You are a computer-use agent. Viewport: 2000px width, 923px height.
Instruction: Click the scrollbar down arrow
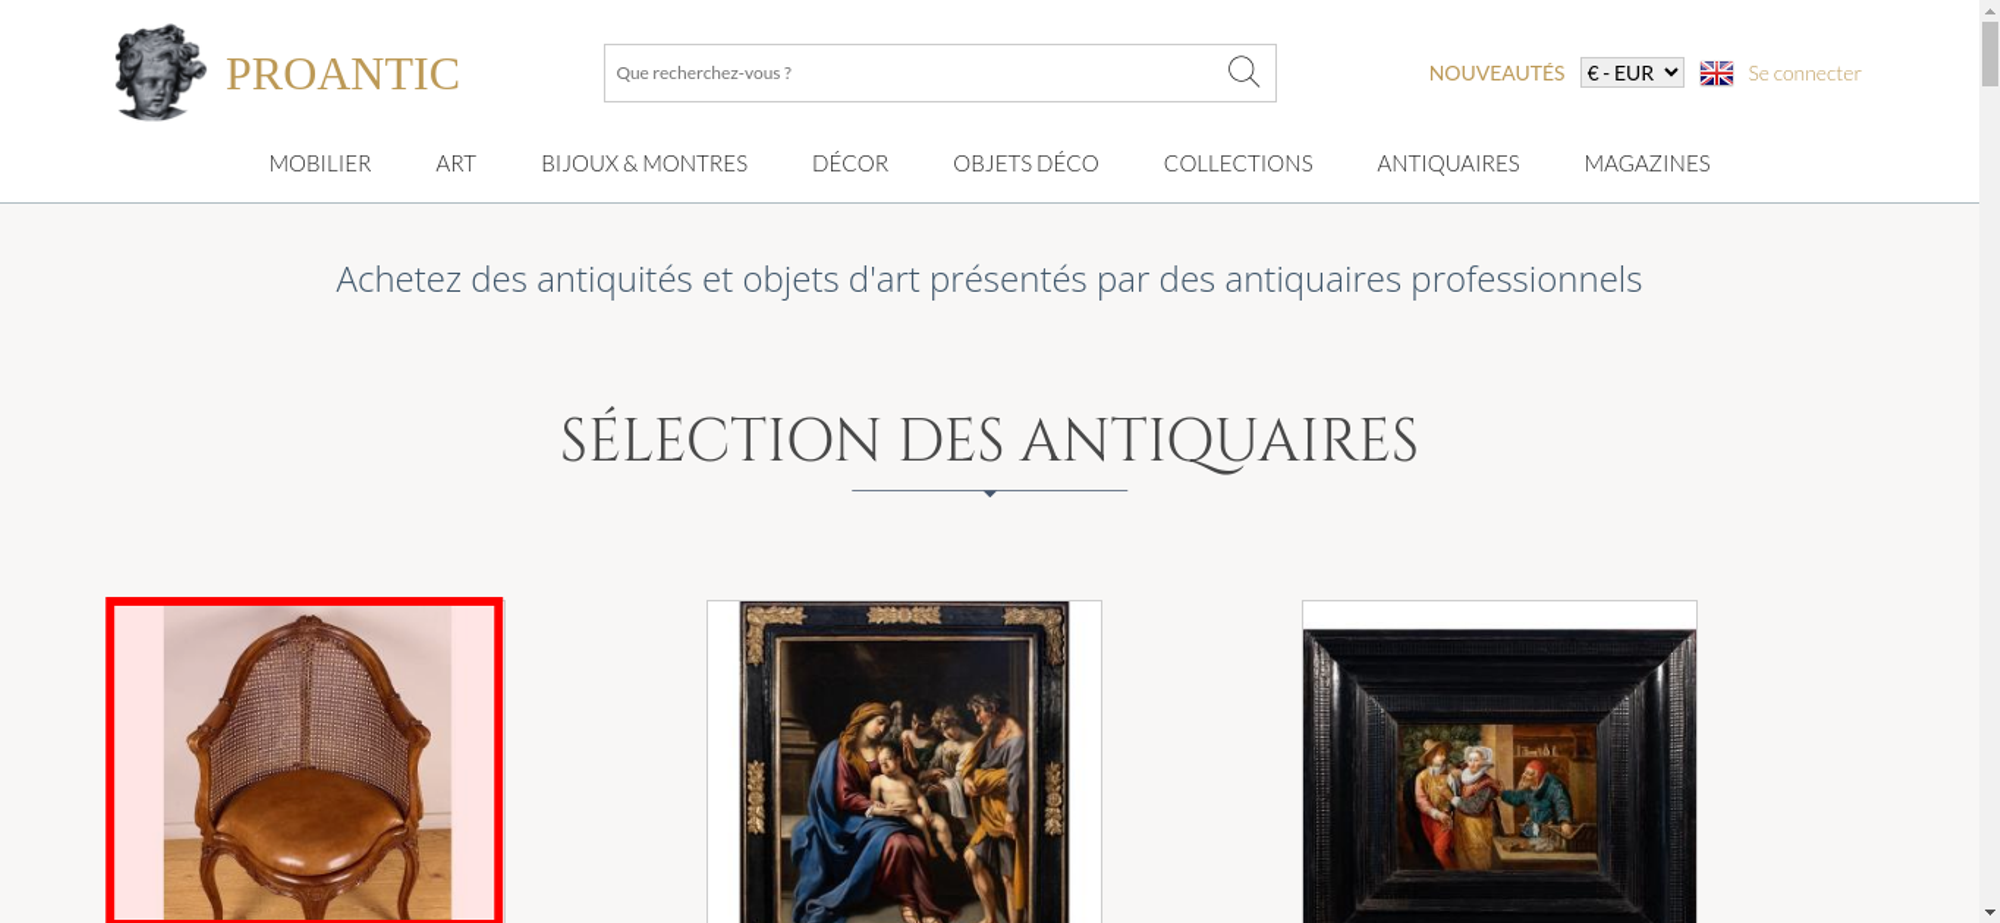coord(1989,912)
